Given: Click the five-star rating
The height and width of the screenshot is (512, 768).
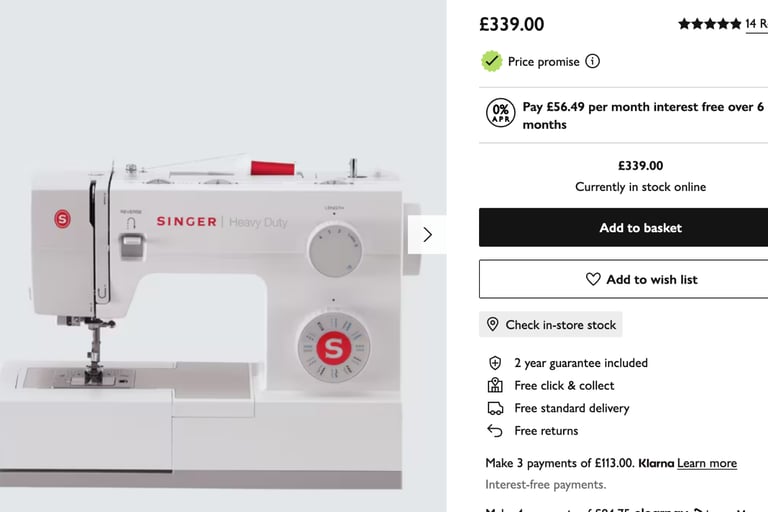Looking at the screenshot, I should click(709, 24).
